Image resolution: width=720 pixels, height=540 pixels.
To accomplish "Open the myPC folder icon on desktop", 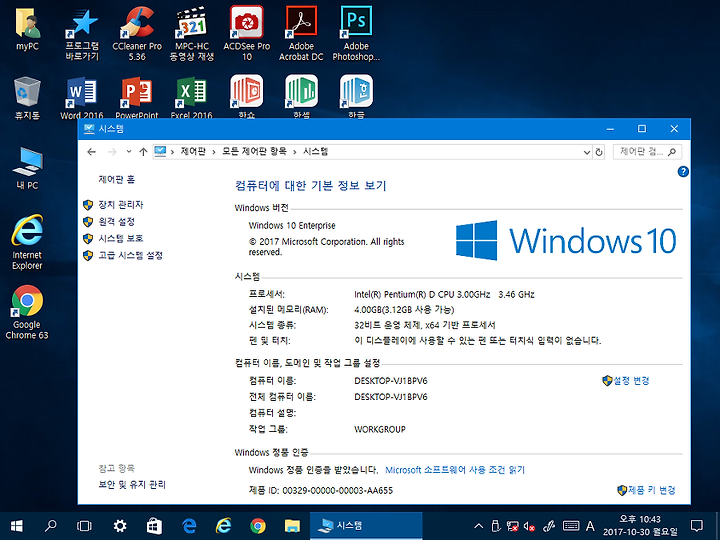I will [x=27, y=30].
